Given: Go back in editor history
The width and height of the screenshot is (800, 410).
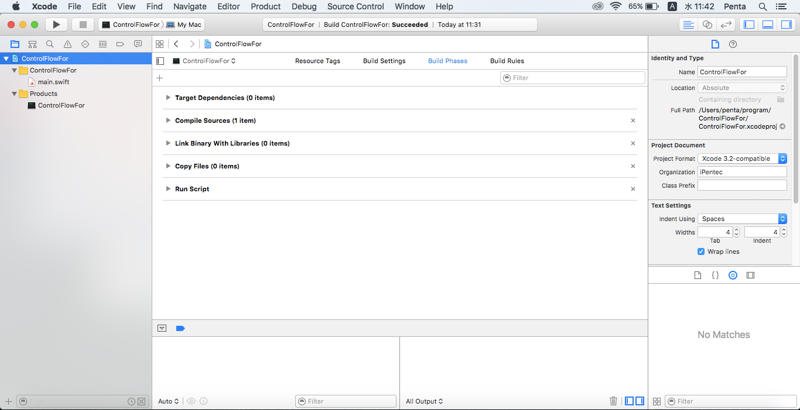Looking at the screenshot, I should [x=176, y=44].
